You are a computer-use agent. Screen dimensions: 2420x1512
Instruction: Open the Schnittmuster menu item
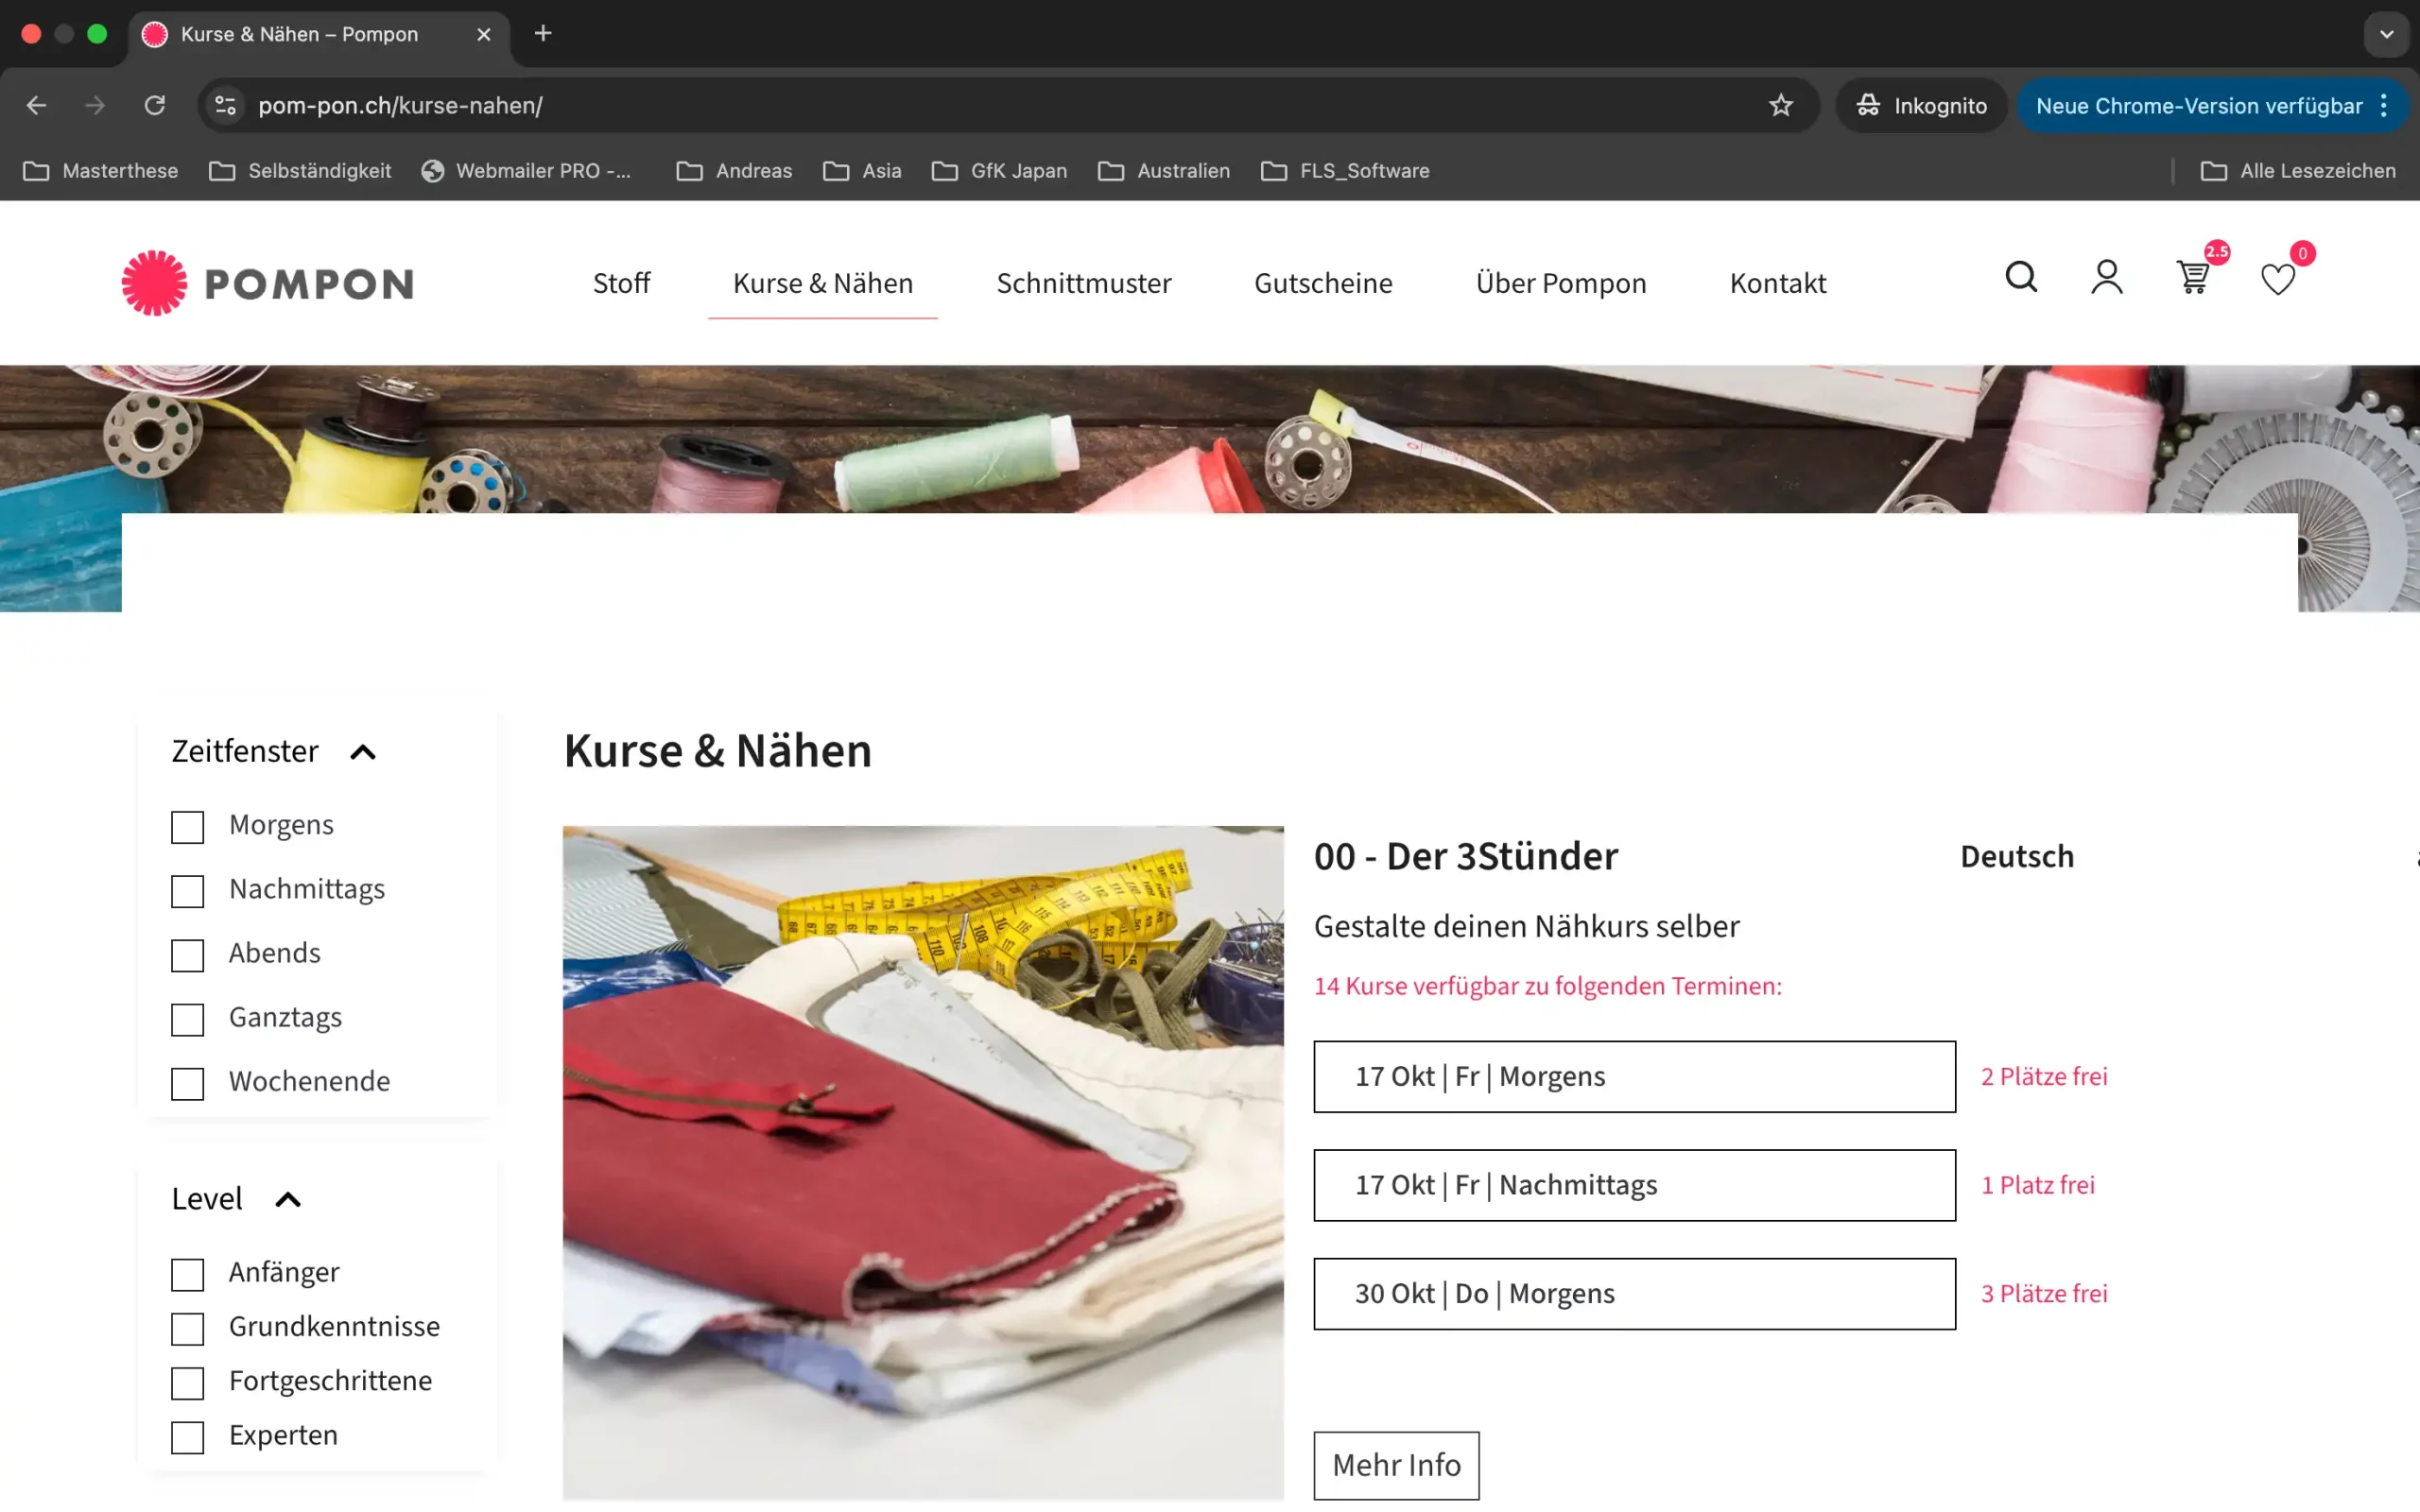(x=1083, y=283)
